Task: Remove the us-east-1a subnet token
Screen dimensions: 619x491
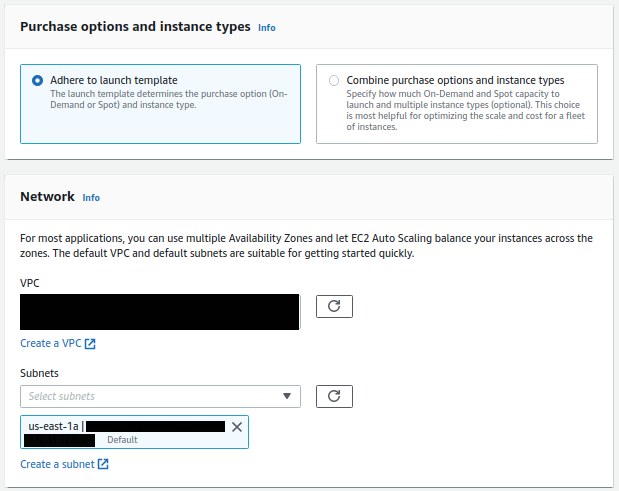Action: [237, 427]
